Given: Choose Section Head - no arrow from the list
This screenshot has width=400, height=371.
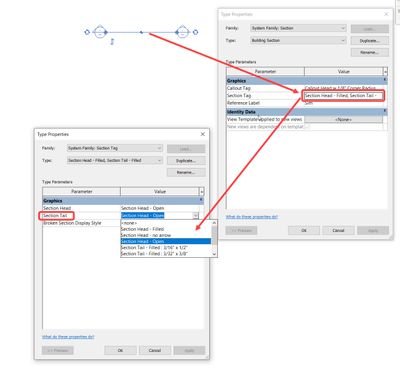Looking at the screenshot, I should [x=166, y=235].
